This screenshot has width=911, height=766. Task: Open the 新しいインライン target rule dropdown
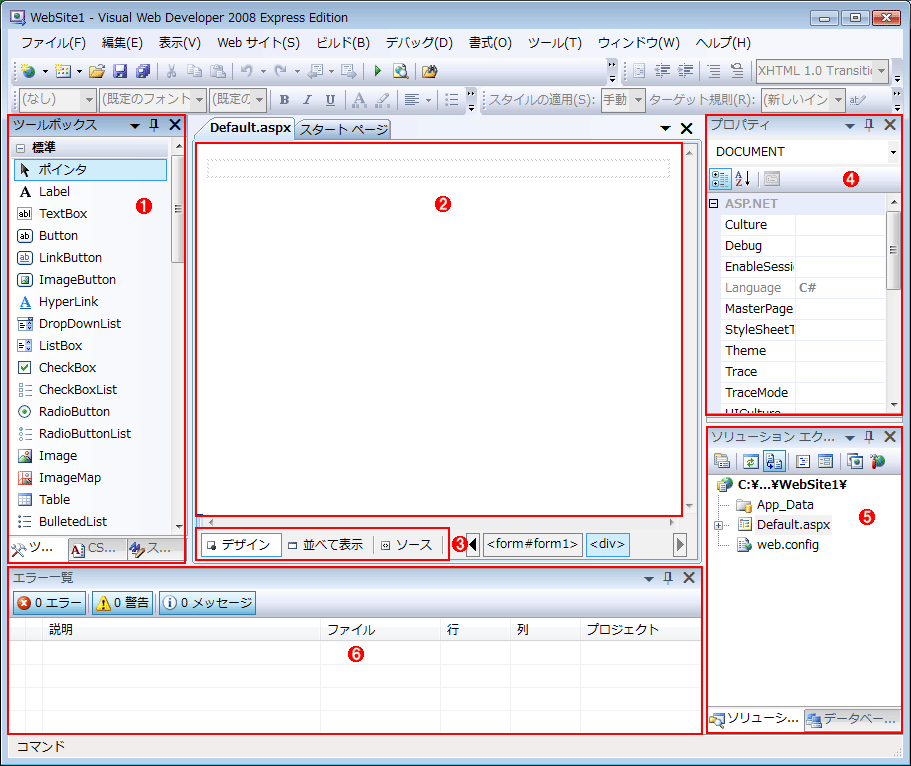(x=838, y=100)
